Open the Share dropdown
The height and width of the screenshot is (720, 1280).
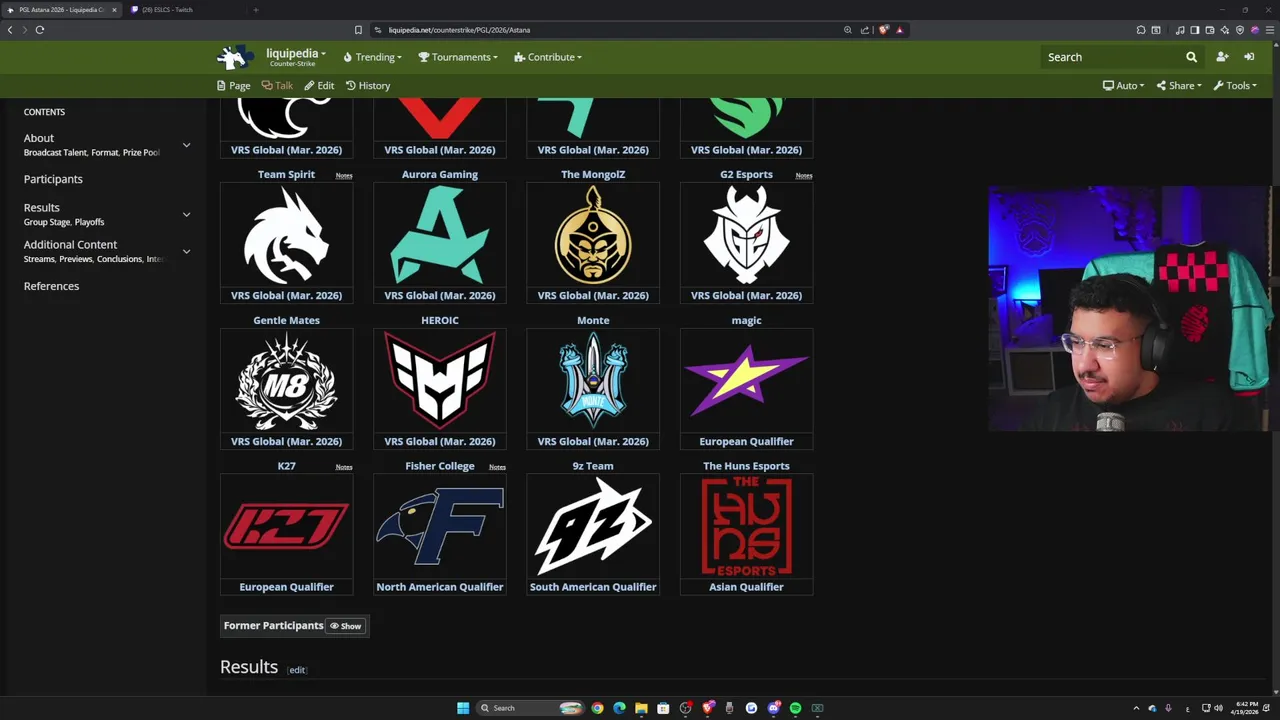(1178, 86)
